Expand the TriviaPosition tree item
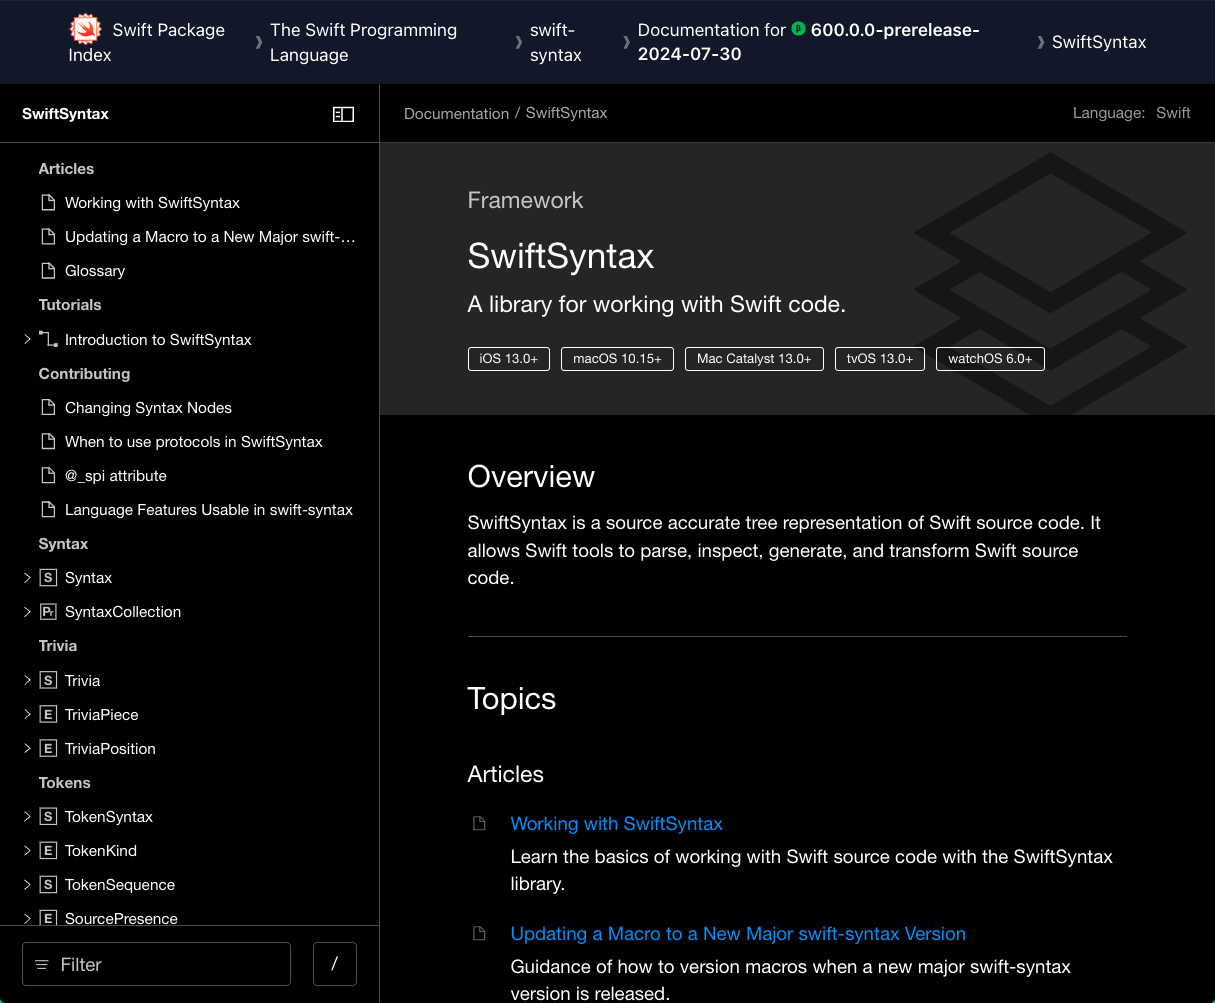 tap(27, 749)
